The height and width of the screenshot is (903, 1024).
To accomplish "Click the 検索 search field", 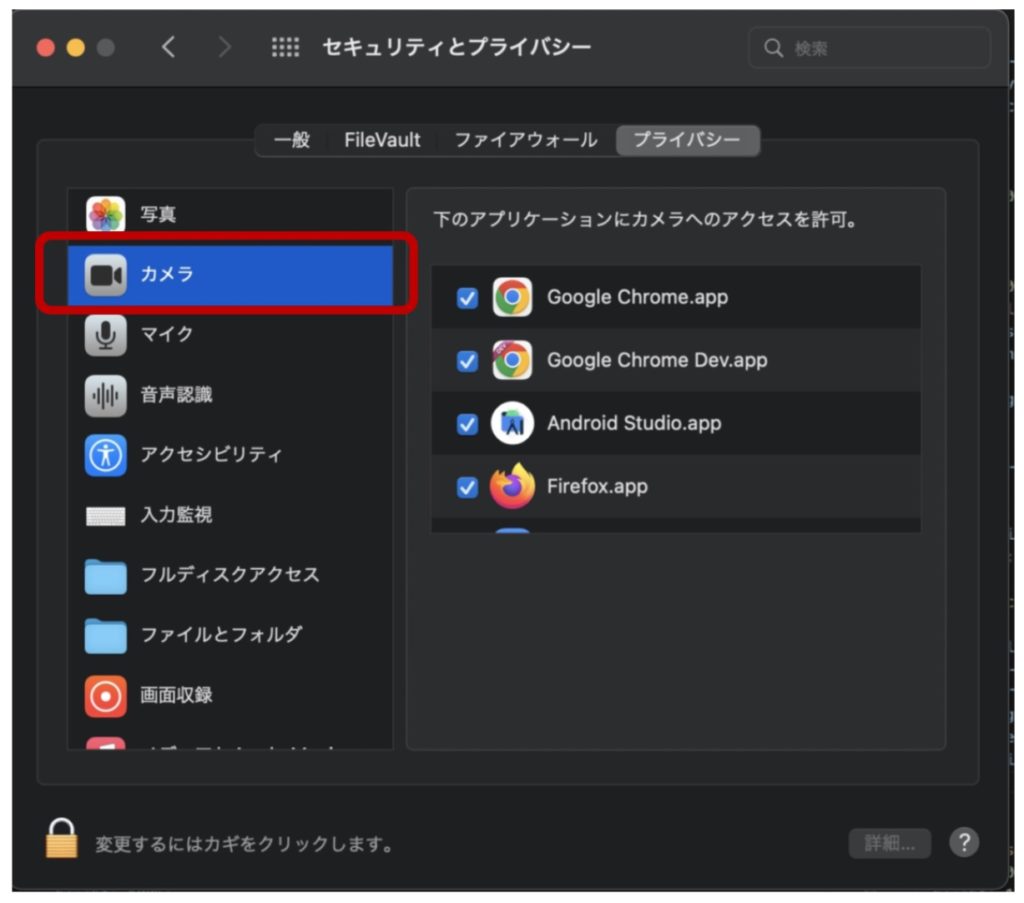I will pos(870,48).
